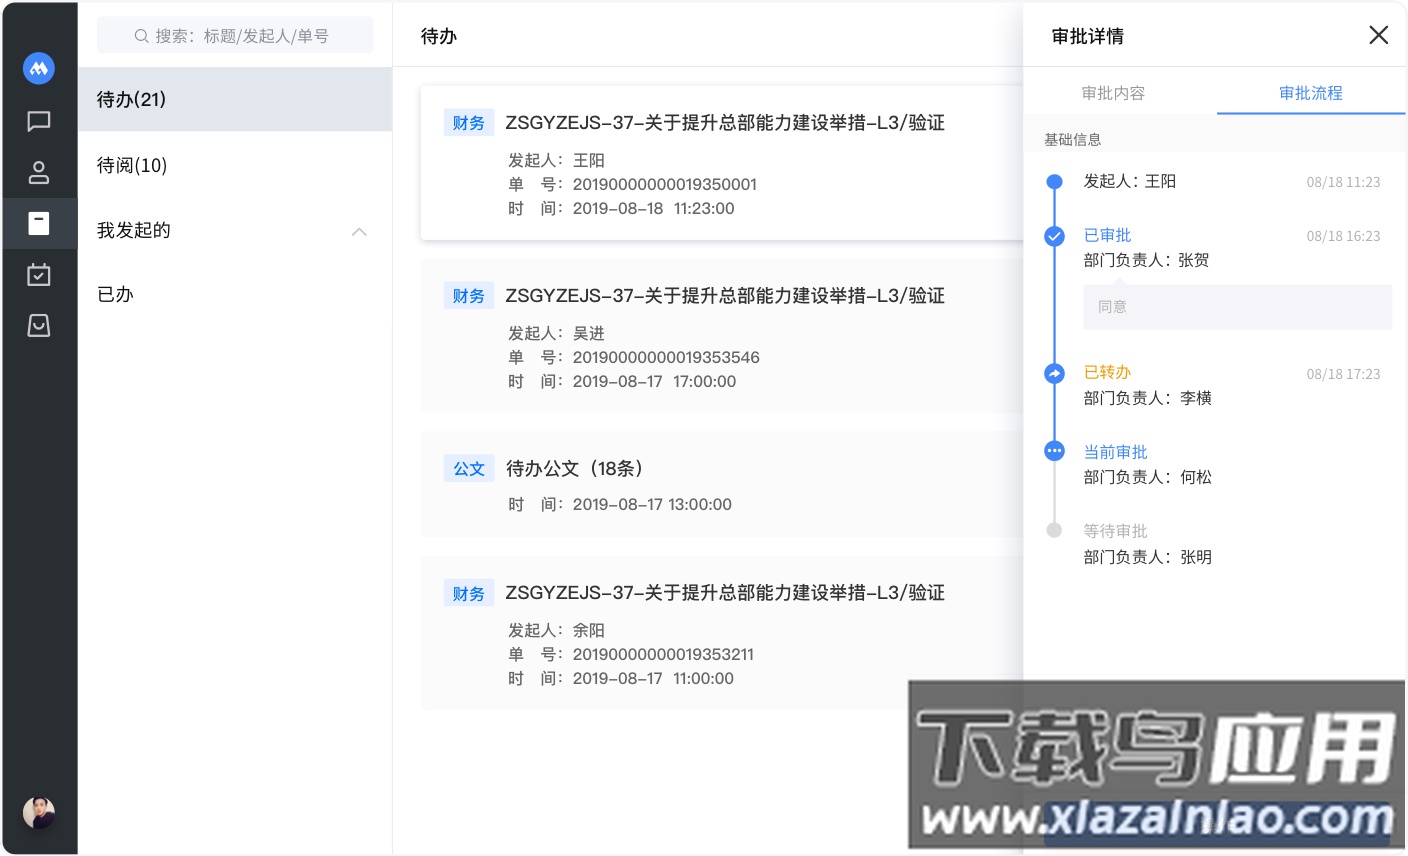Viewport: 1408px width, 856px height.
Task: Click the gray waiting node for 张明
Action: (1054, 530)
